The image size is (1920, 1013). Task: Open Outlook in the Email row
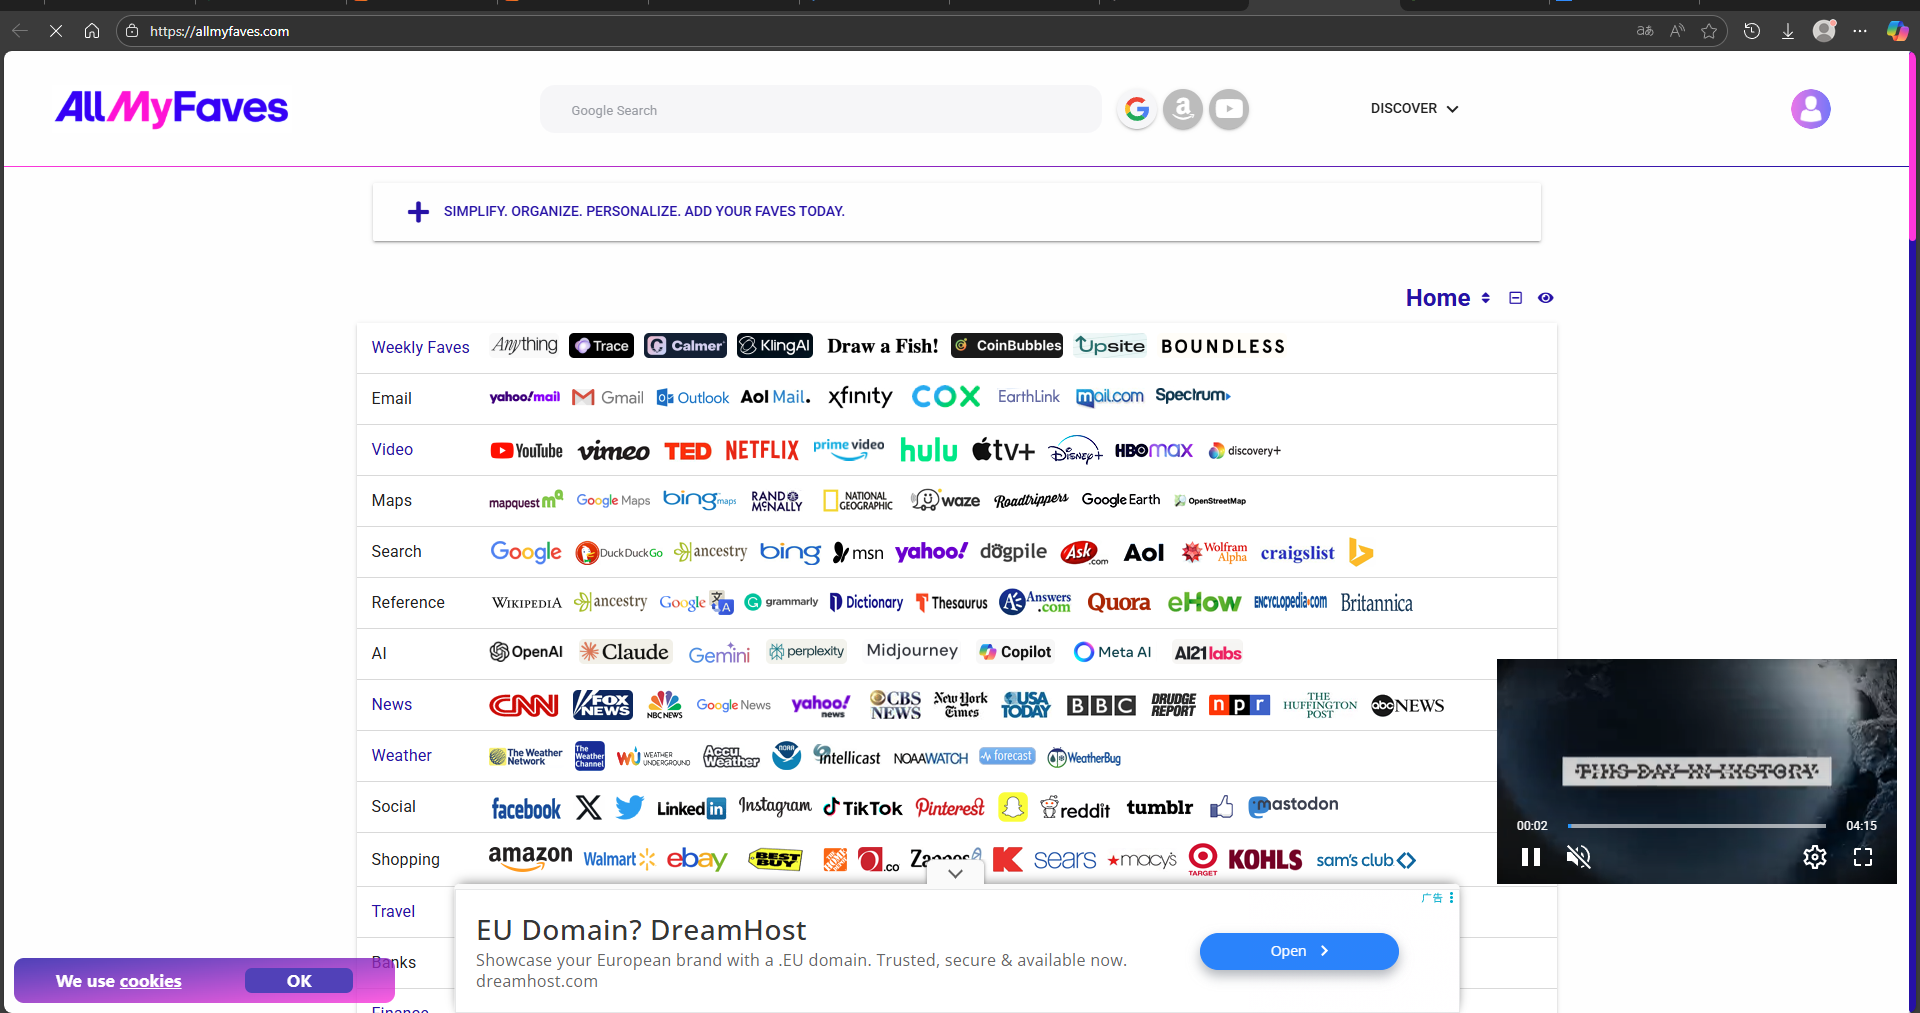693,398
